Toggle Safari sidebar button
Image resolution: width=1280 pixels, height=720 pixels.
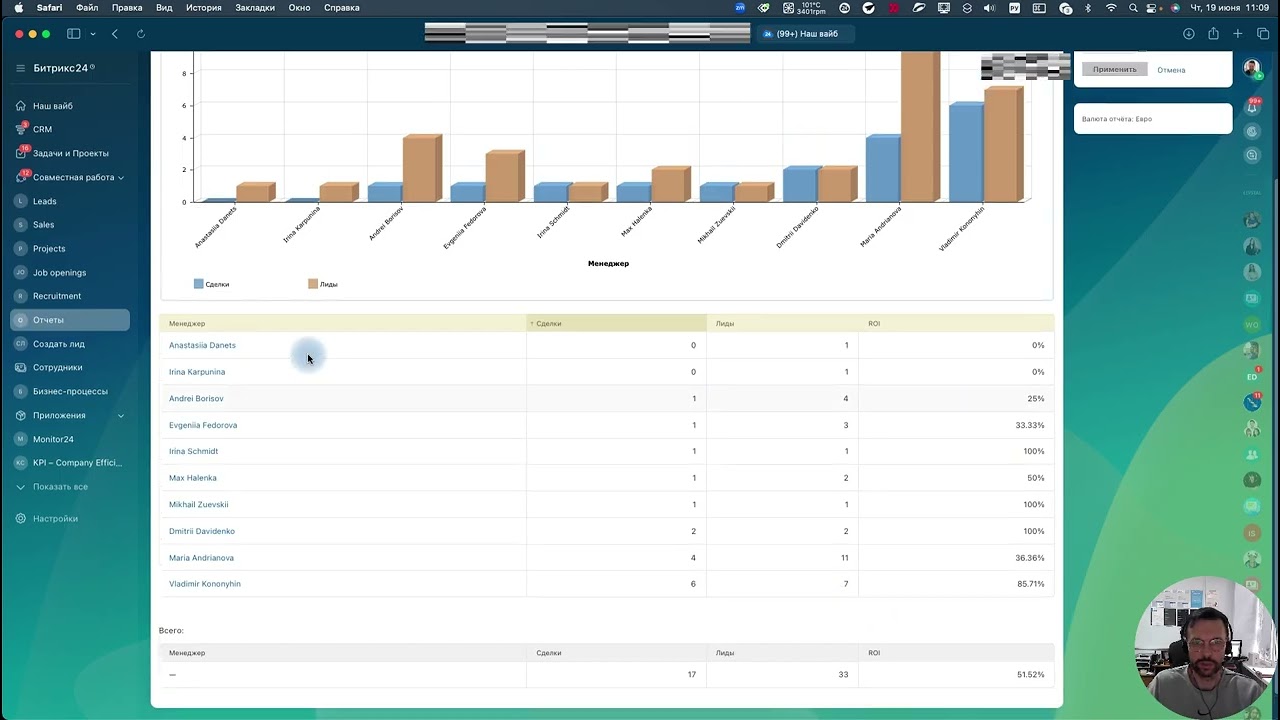pyautogui.click(x=73, y=34)
